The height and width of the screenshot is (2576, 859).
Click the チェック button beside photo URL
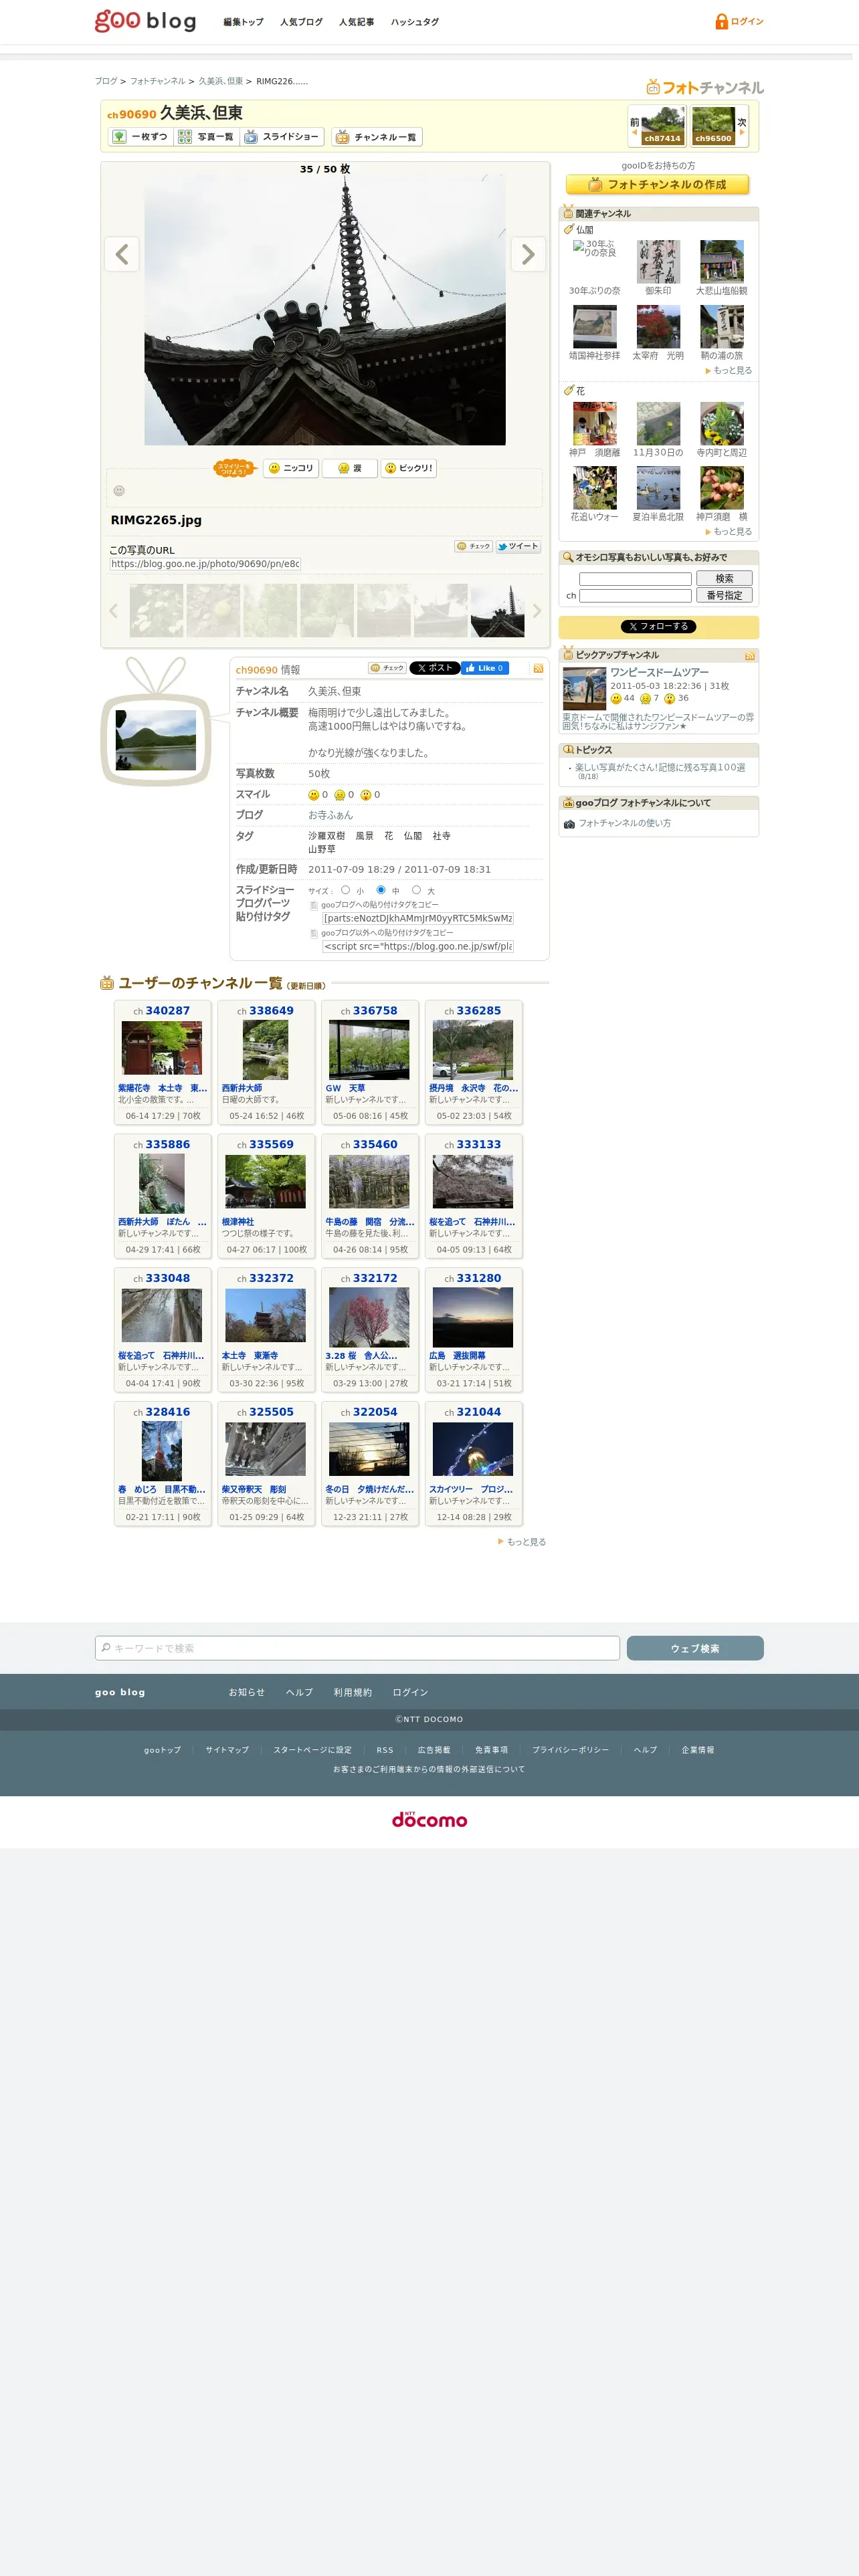click(473, 546)
